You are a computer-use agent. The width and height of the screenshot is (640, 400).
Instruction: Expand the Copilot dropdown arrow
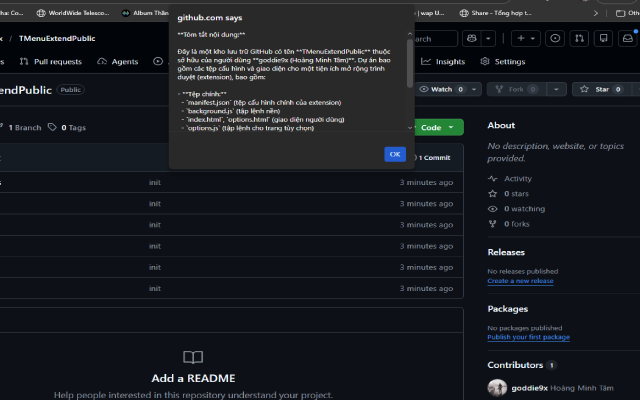pos(488,38)
